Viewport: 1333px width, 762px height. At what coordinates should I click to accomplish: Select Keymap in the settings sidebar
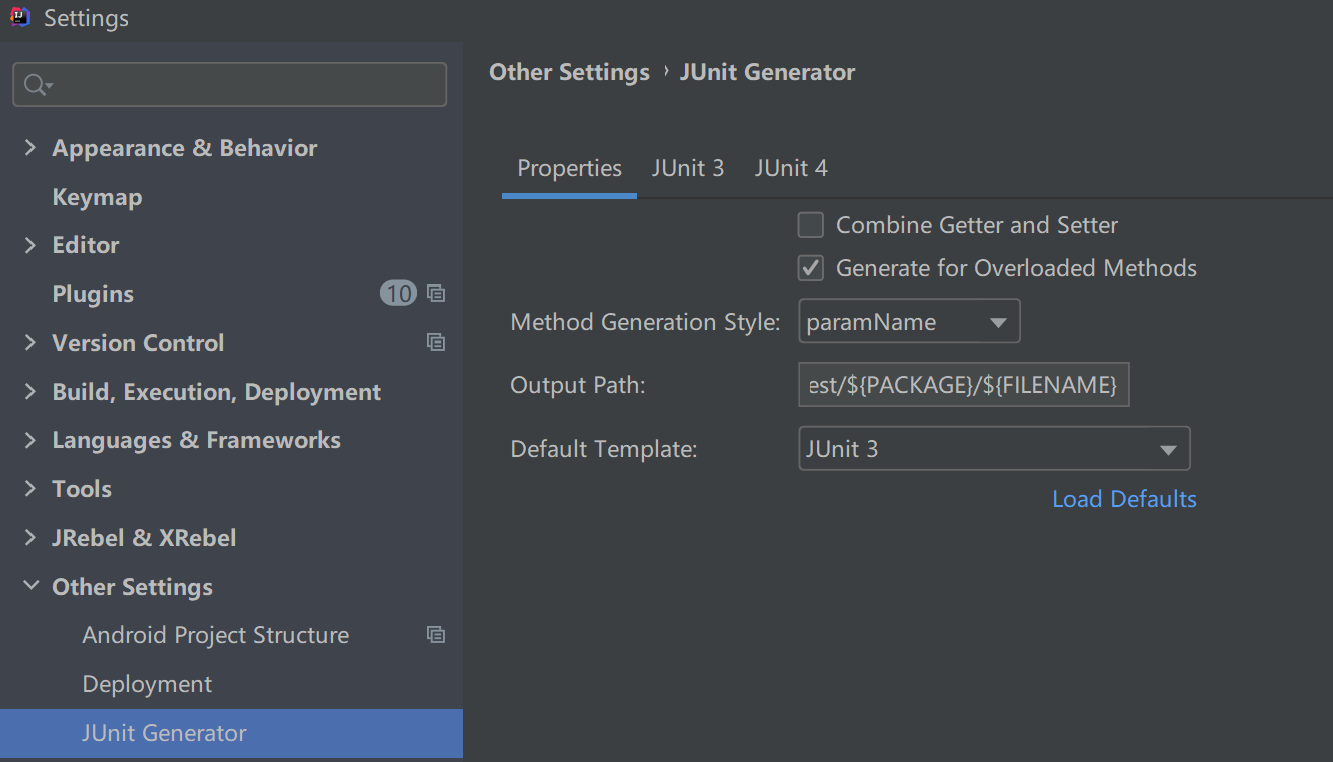[96, 196]
